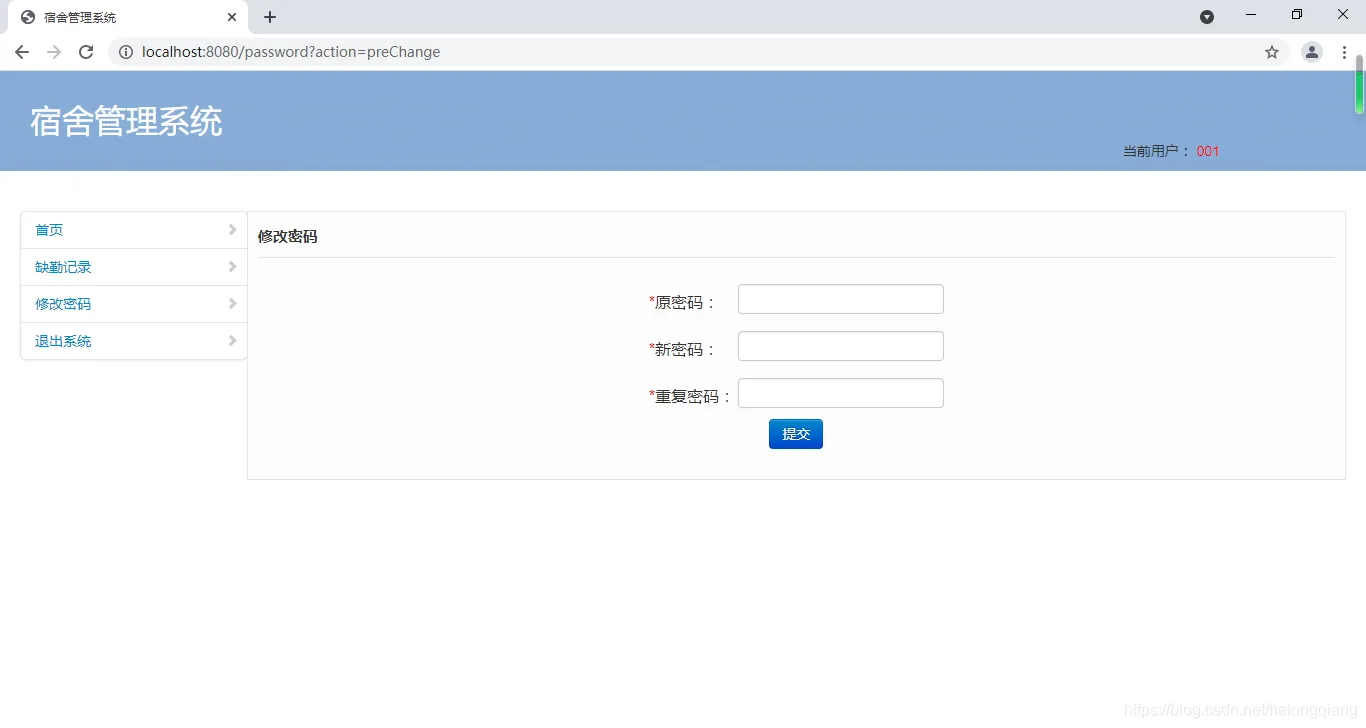Viewport: 1366px width, 728px height.
Task: Open a new tab with the plus icon
Action: pyautogui.click(x=270, y=17)
